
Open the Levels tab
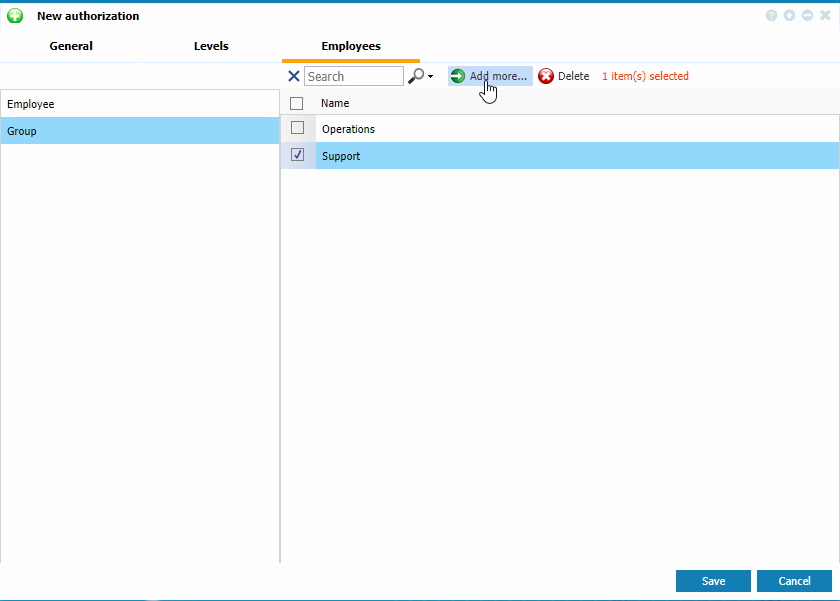(x=211, y=46)
